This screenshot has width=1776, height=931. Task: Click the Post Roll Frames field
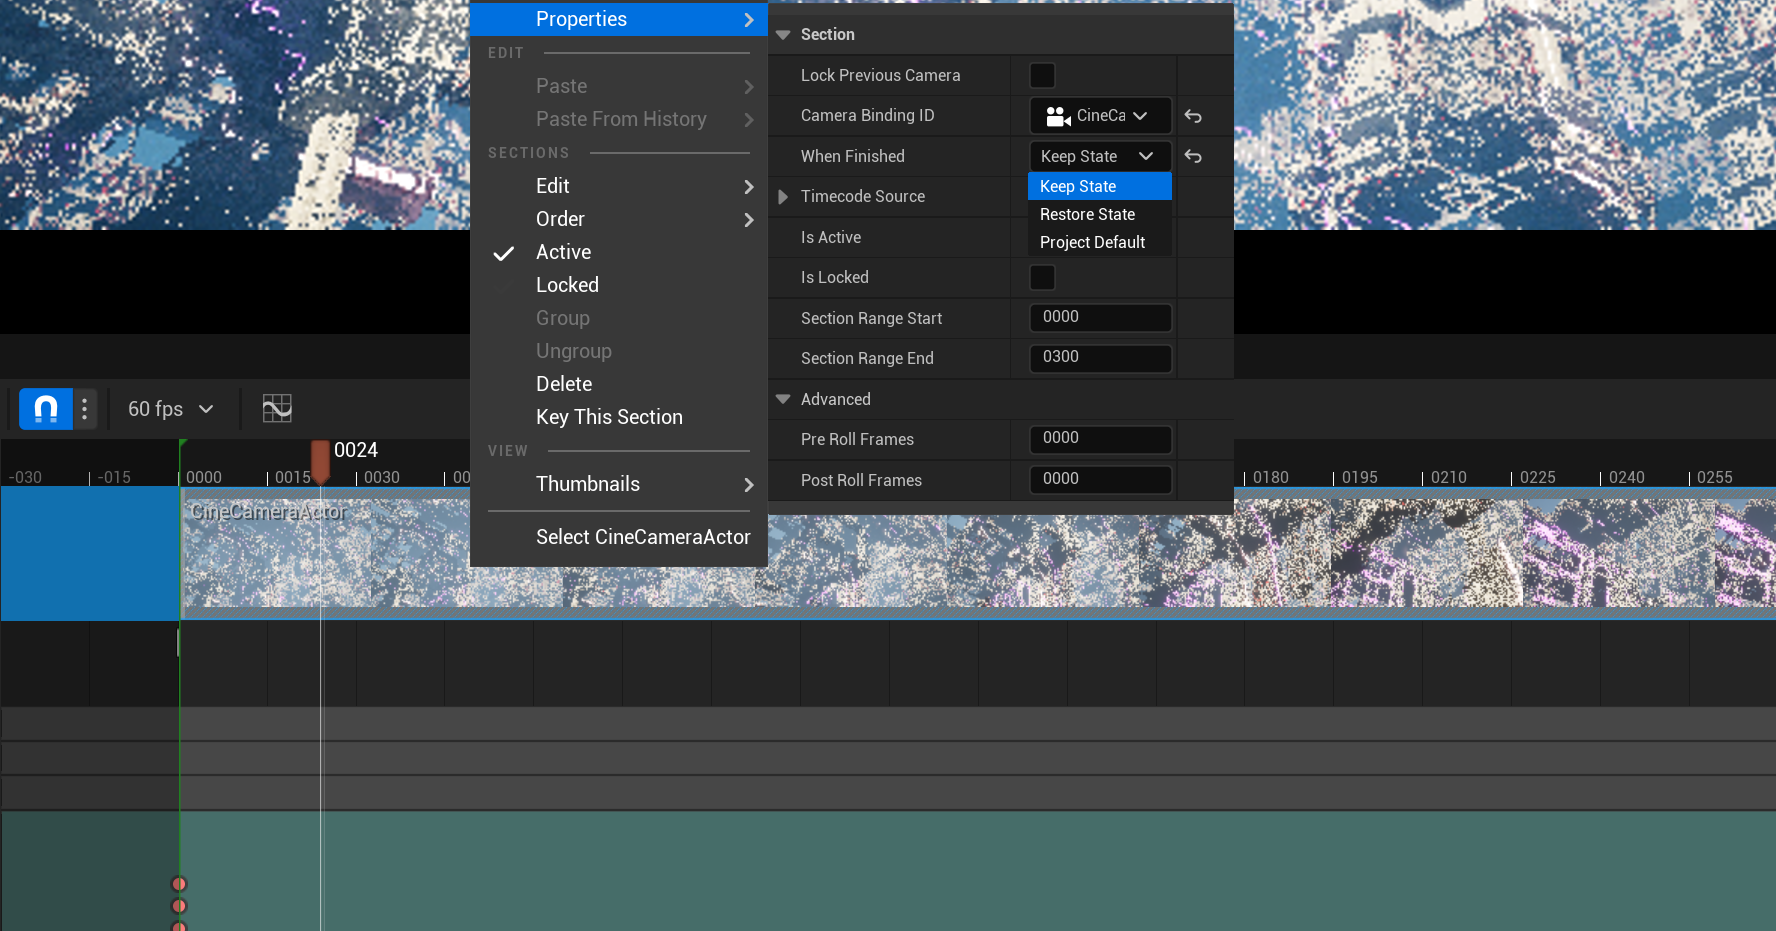click(1100, 479)
